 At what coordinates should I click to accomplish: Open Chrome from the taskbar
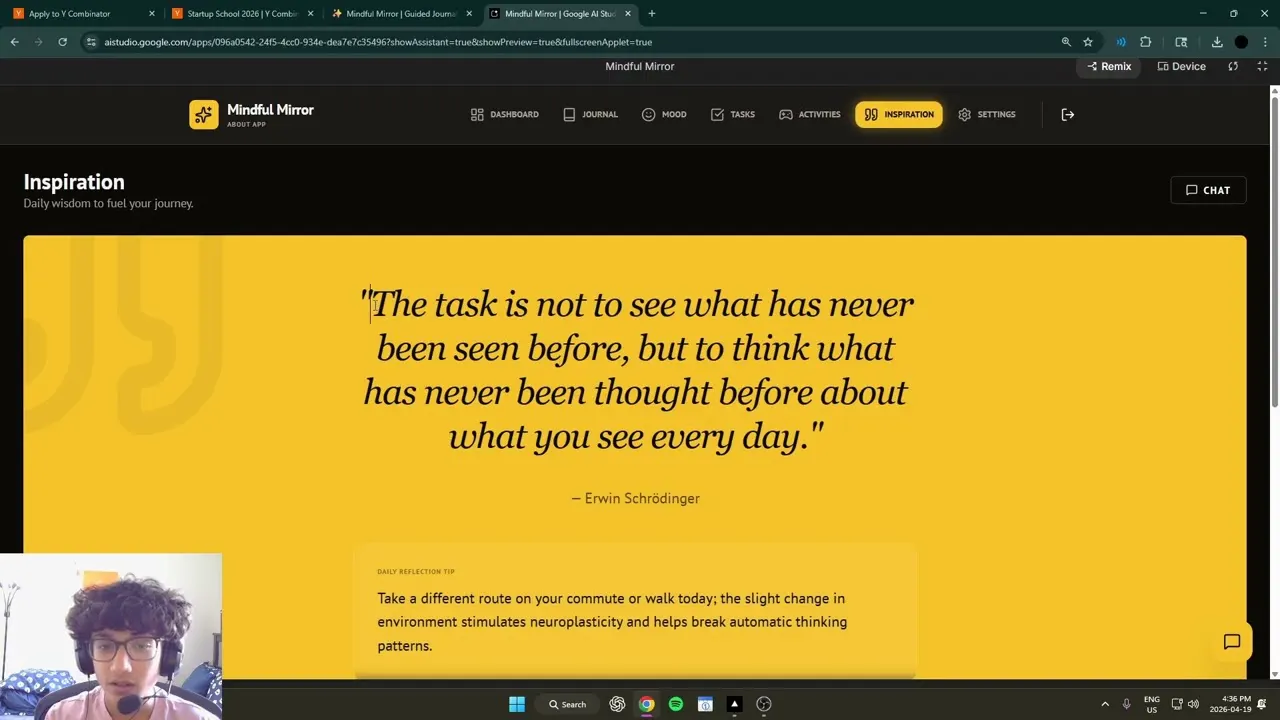pyautogui.click(x=647, y=704)
